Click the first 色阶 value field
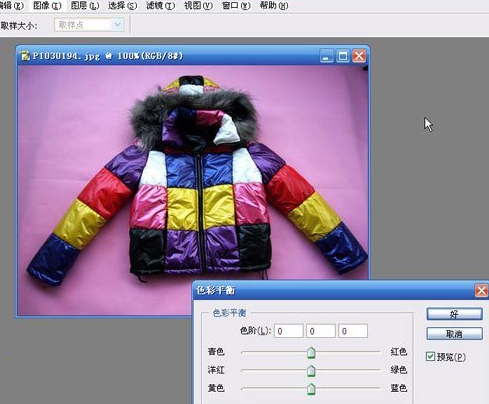The height and width of the screenshot is (404, 489). [x=289, y=331]
